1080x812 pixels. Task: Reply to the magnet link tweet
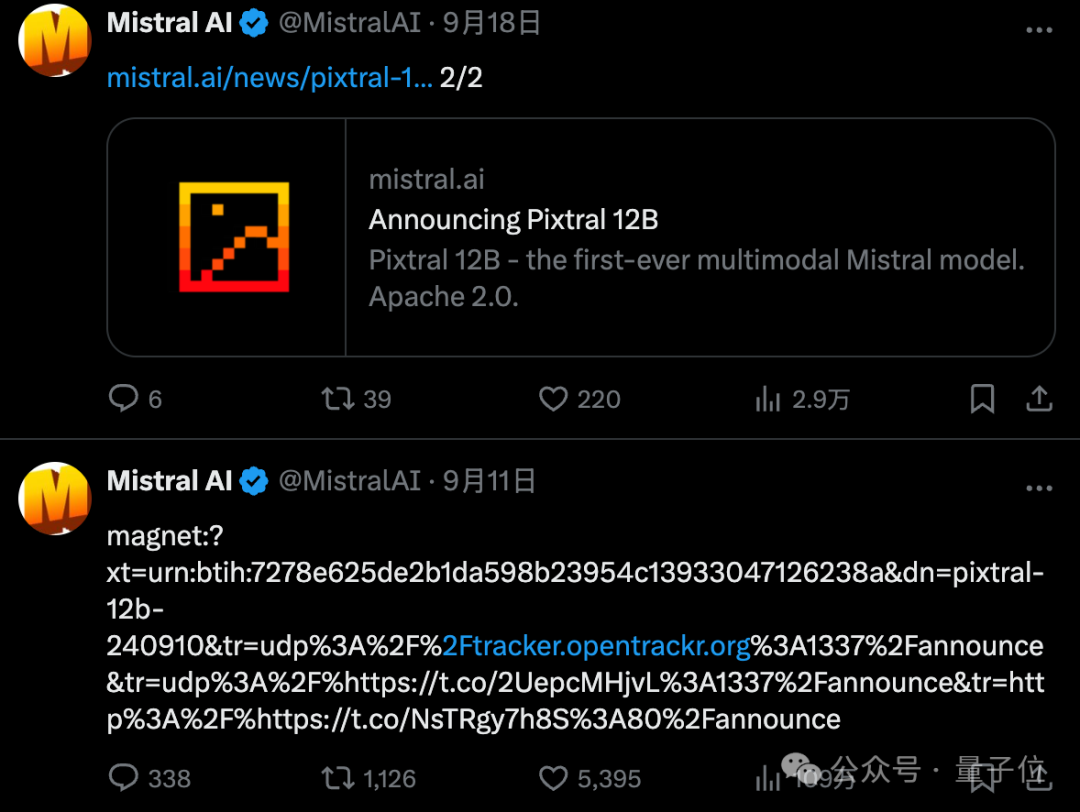tap(125, 778)
